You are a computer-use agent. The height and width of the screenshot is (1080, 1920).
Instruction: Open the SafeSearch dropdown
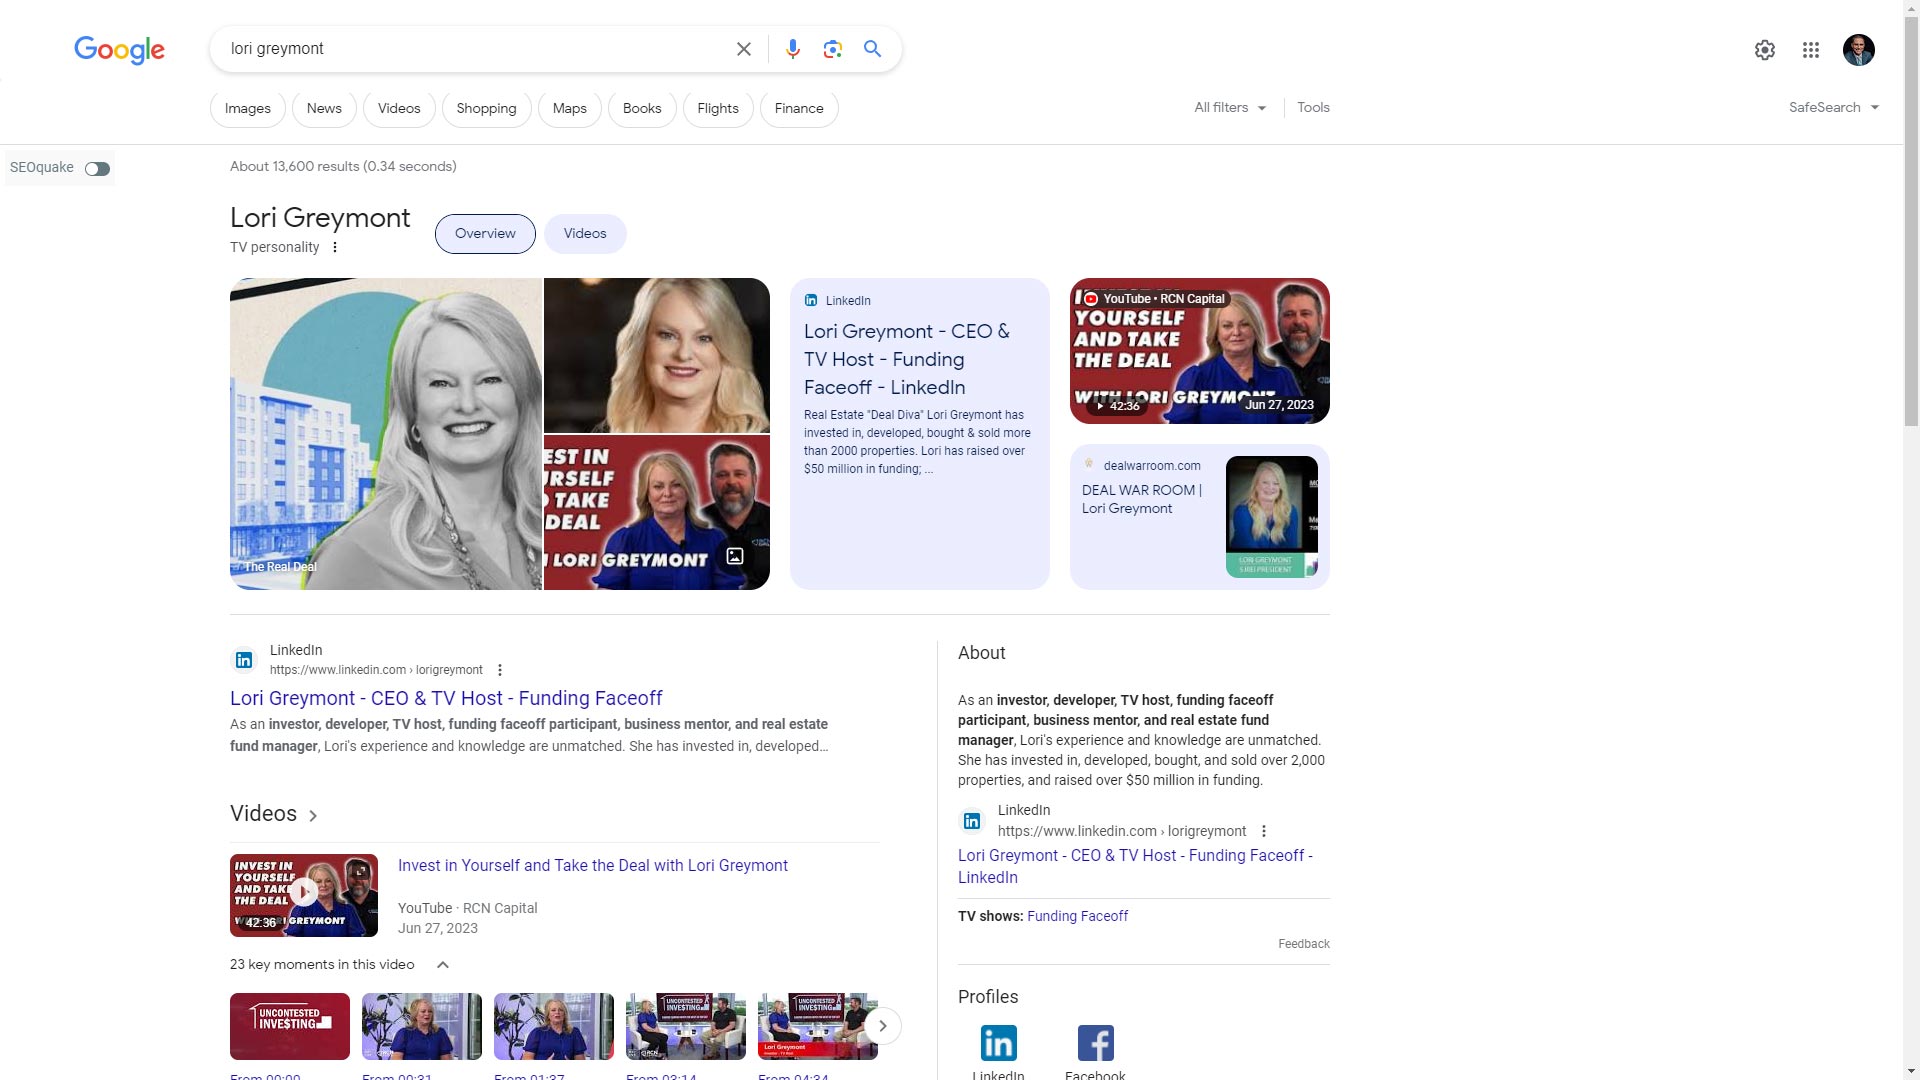[x=1834, y=108]
